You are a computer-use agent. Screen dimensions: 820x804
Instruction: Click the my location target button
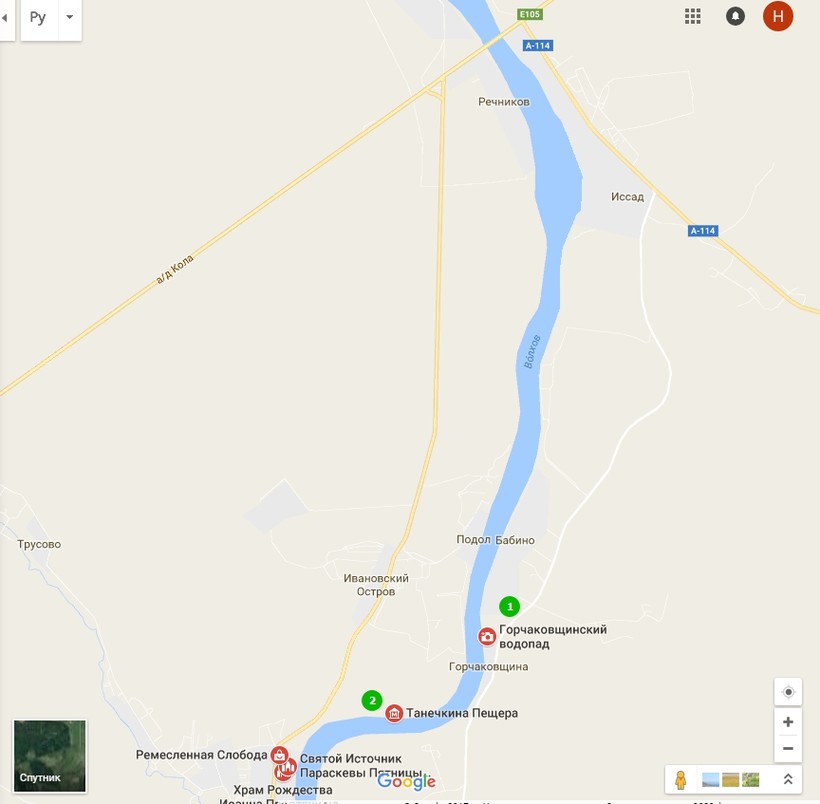[x=788, y=692]
